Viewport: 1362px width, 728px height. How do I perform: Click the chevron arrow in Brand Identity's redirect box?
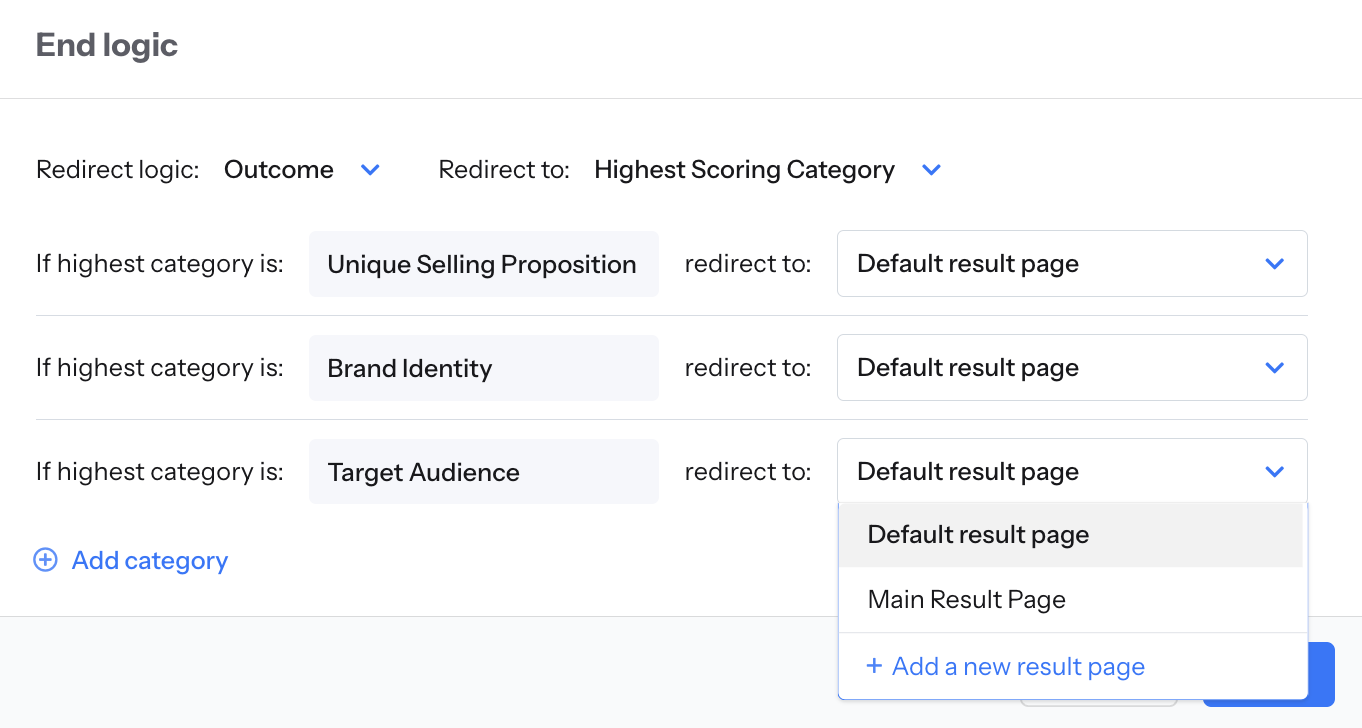(x=1274, y=368)
